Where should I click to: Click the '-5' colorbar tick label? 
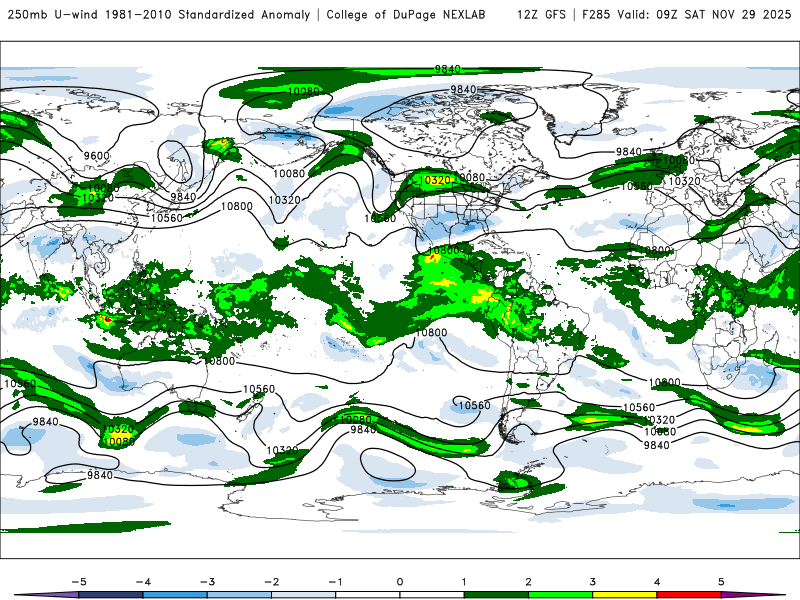pyautogui.click(x=79, y=582)
